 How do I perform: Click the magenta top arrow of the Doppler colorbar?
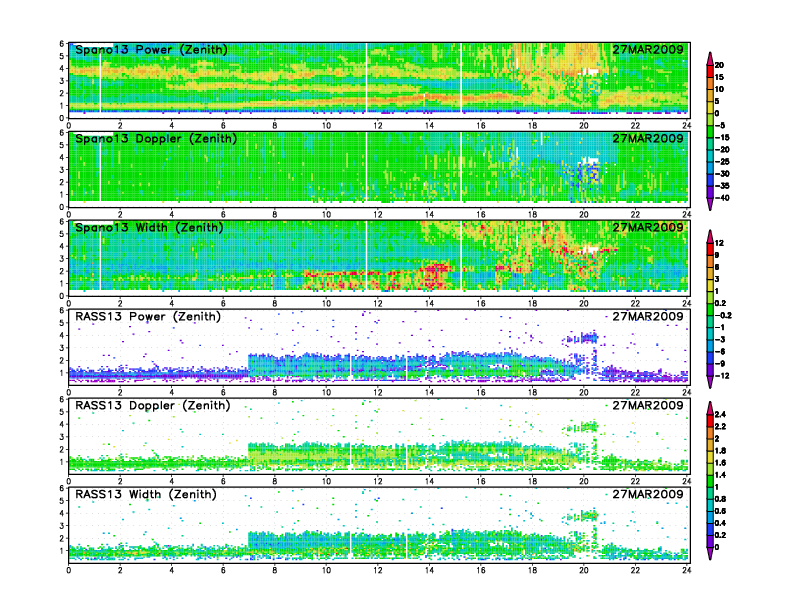point(710,236)
